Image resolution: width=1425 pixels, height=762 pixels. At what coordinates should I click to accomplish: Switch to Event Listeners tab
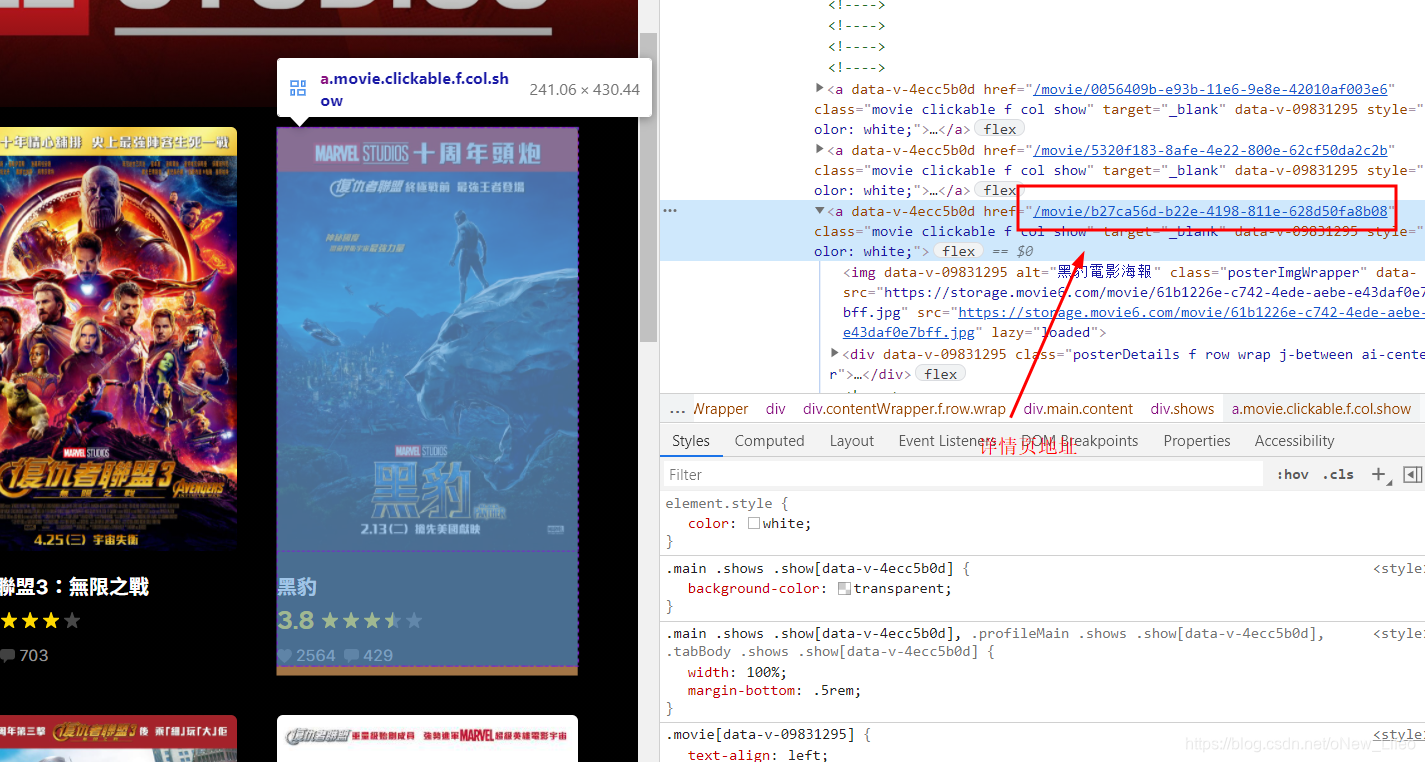click(x=947, y=441)
